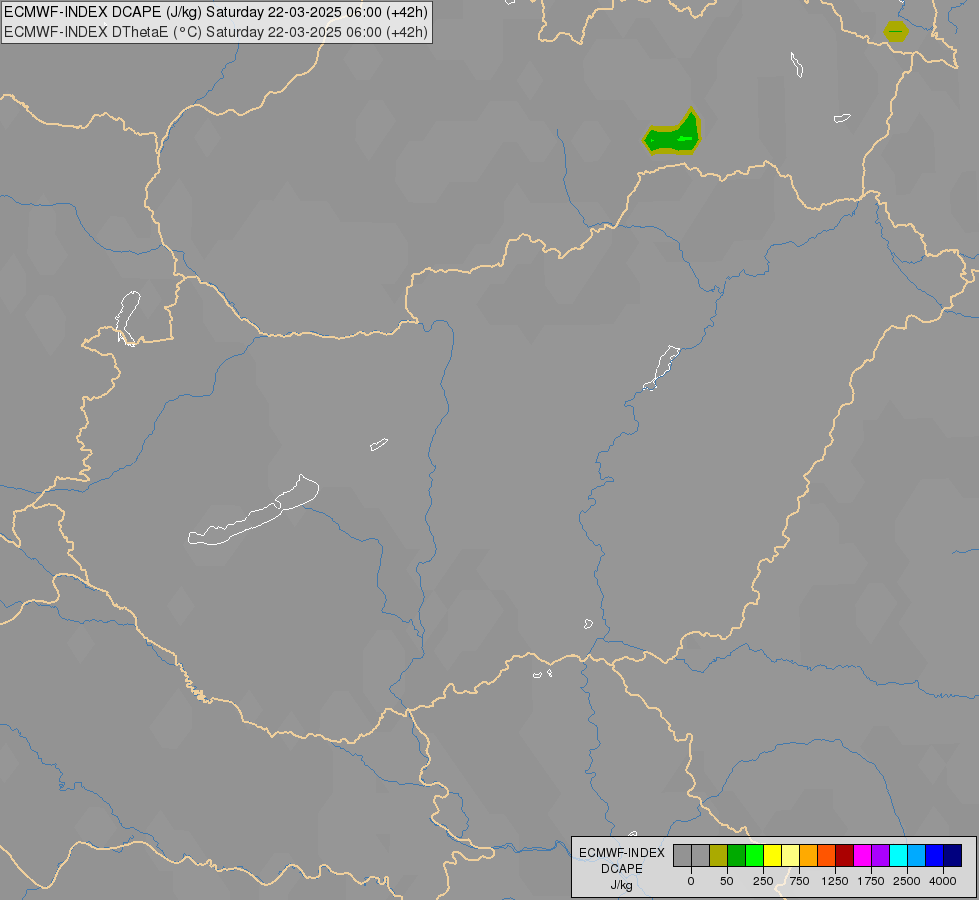Click the '1750' legend tick label
This screenshot has width=979, height=900.
871,881
